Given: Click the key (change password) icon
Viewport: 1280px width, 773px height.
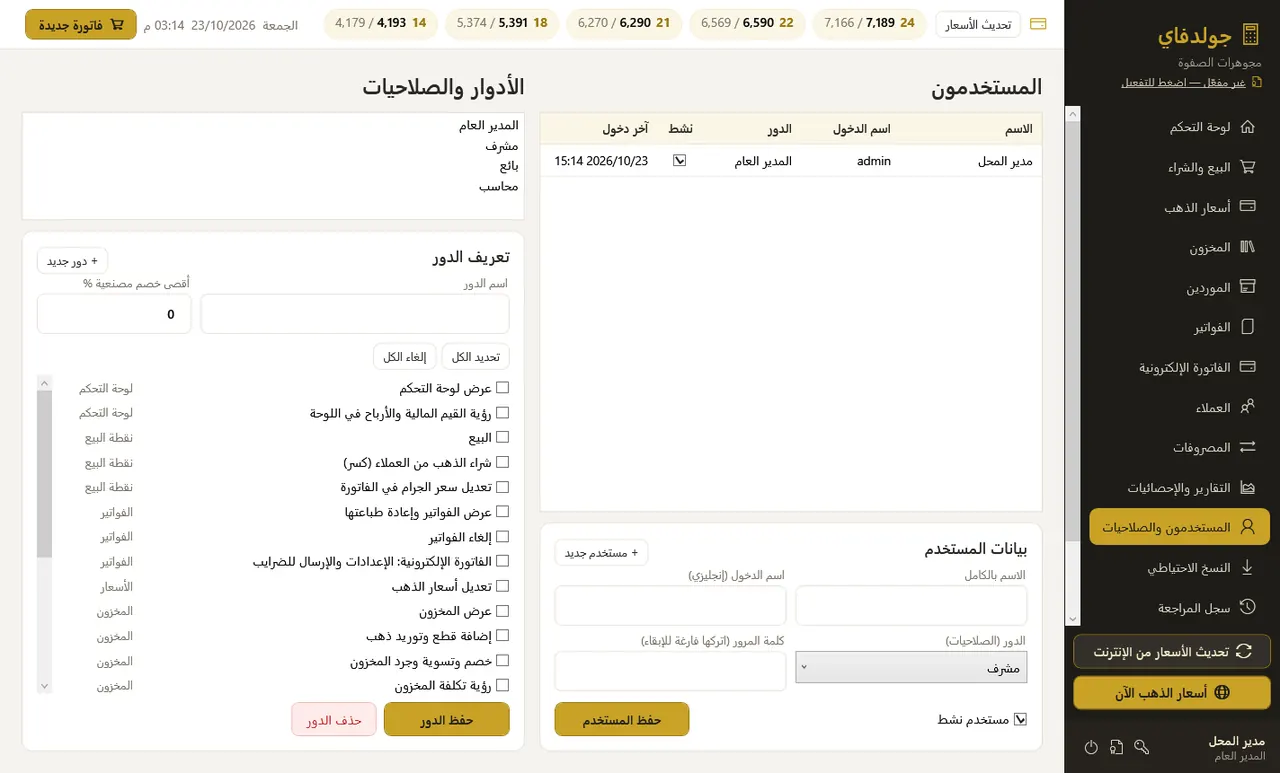Looking at the screenshot, I should [1142, 747].
